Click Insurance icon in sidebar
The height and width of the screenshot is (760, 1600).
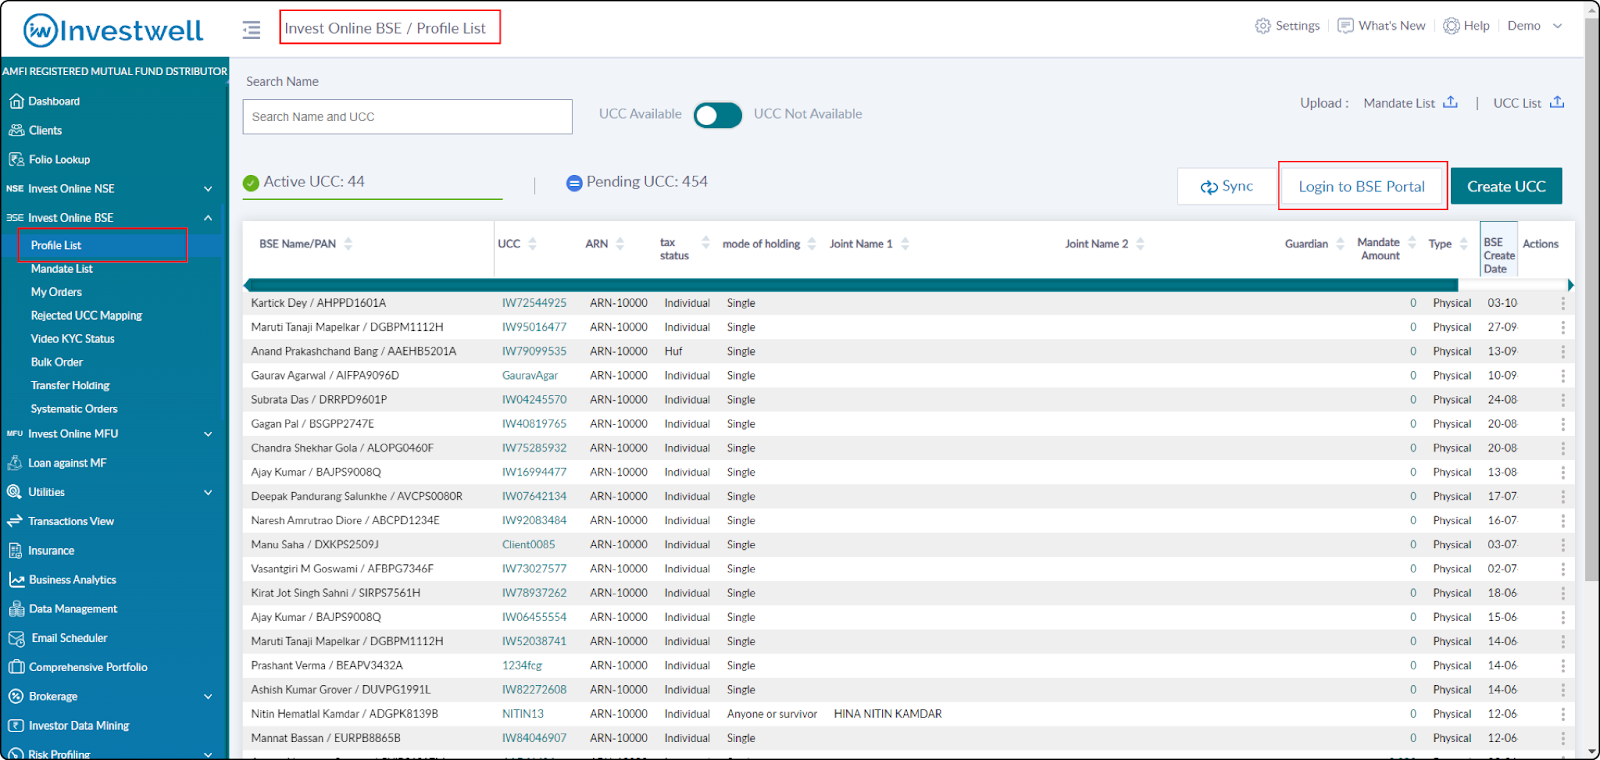[15, 550]
